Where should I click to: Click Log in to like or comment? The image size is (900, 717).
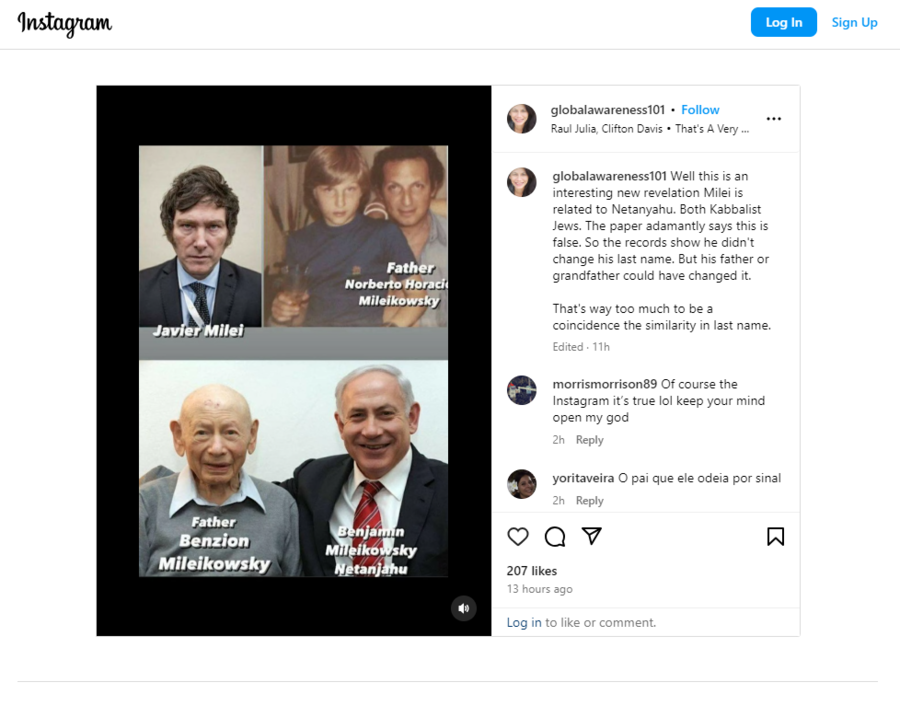point(524,622)
